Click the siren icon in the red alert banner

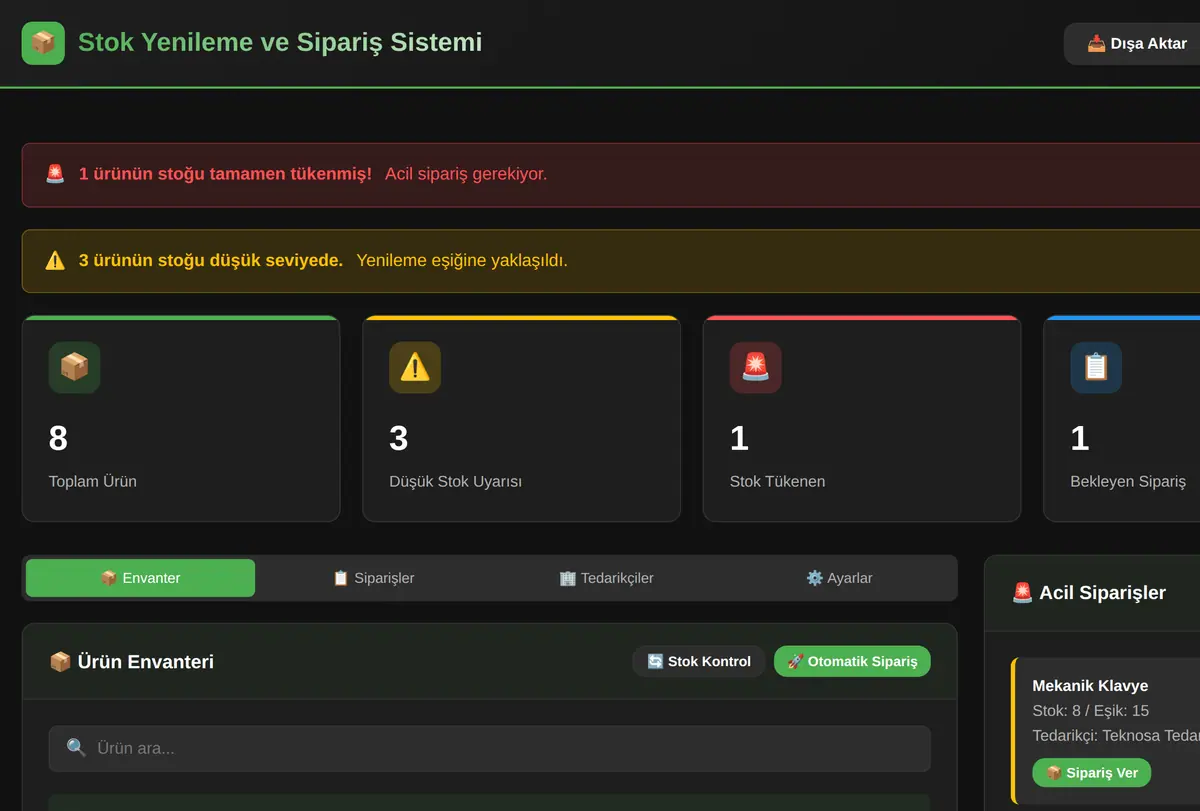(55, 174)
